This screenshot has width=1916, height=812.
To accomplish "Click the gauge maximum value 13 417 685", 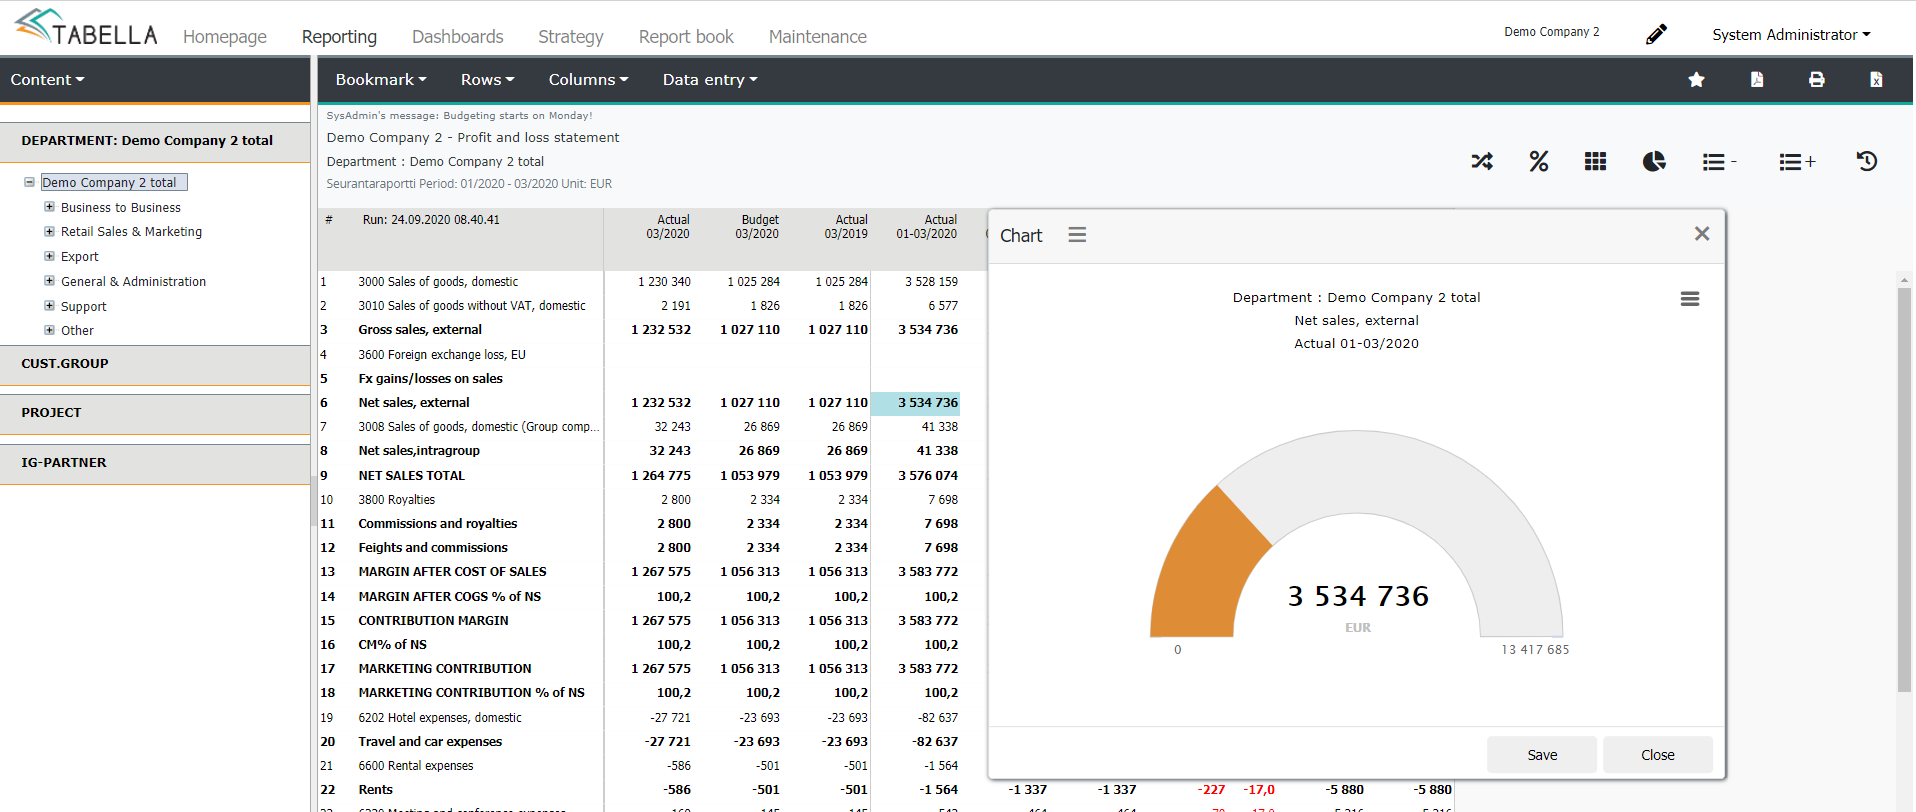I will 1535,650.
